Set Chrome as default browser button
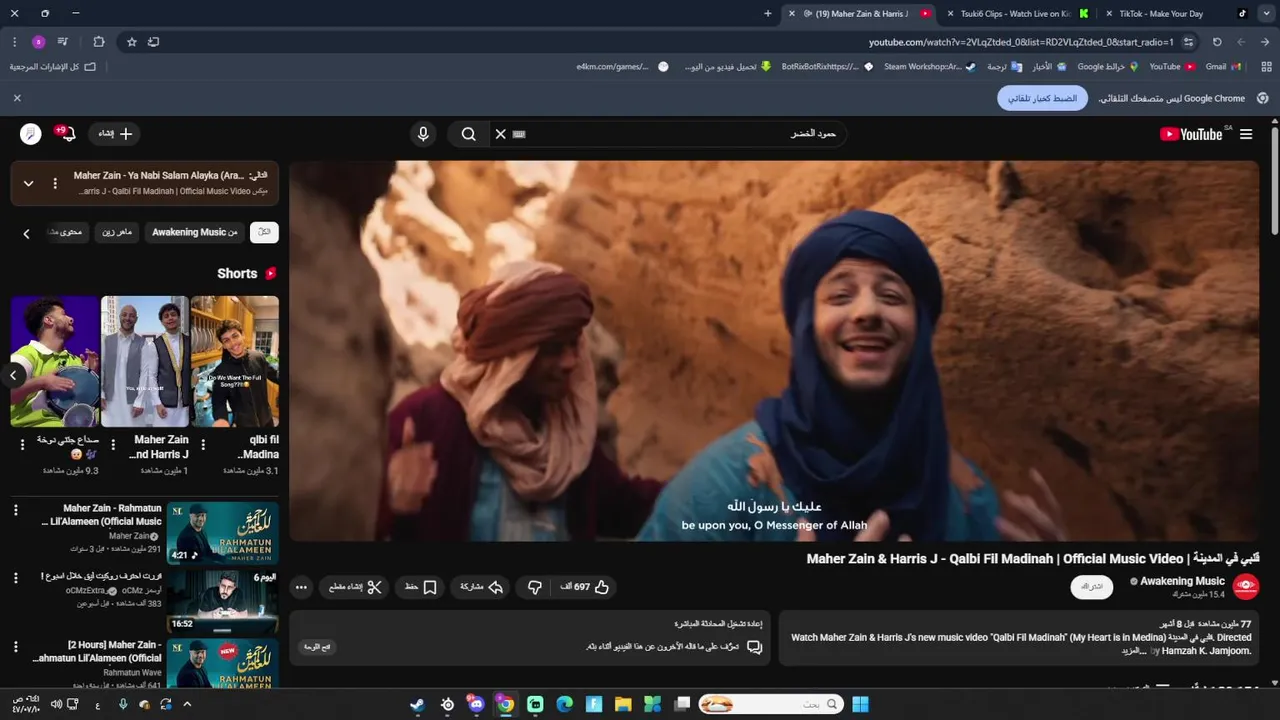This screenshot has width=1280, height=720. pyautogui.click(x=1042, y=98)
